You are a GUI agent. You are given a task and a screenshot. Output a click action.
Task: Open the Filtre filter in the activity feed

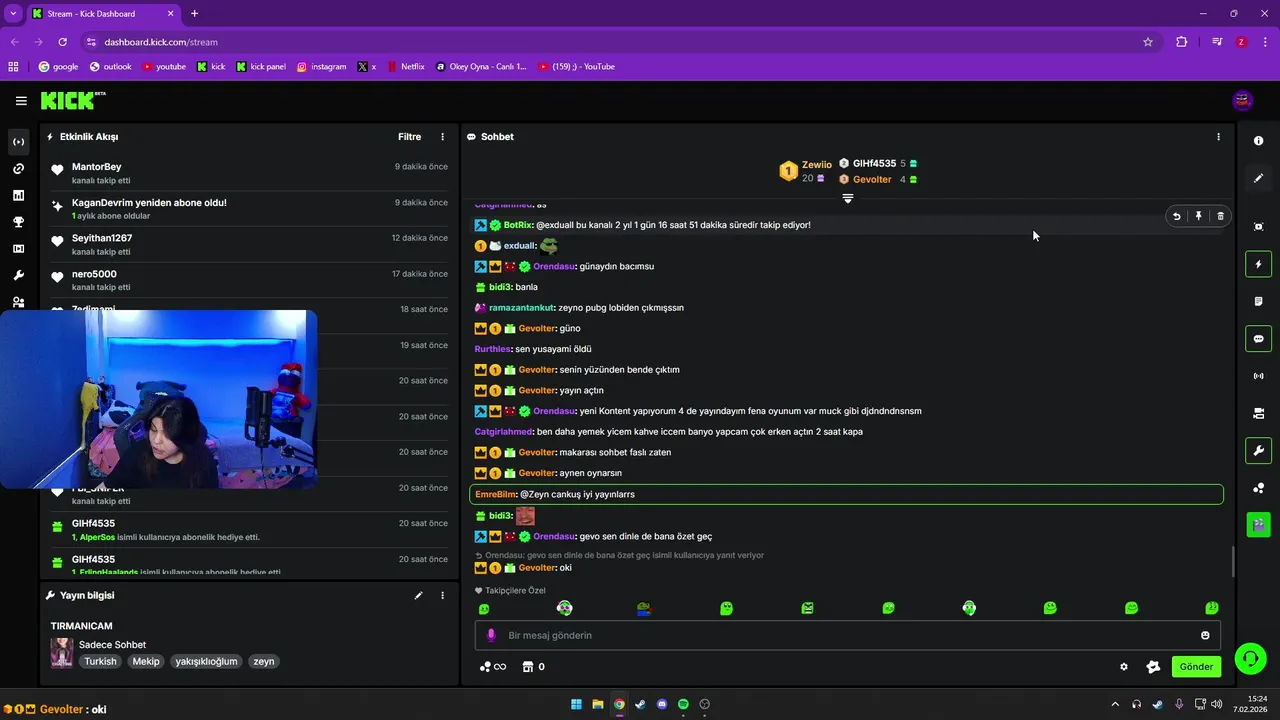pyautogui.click(x=410, y=137)
